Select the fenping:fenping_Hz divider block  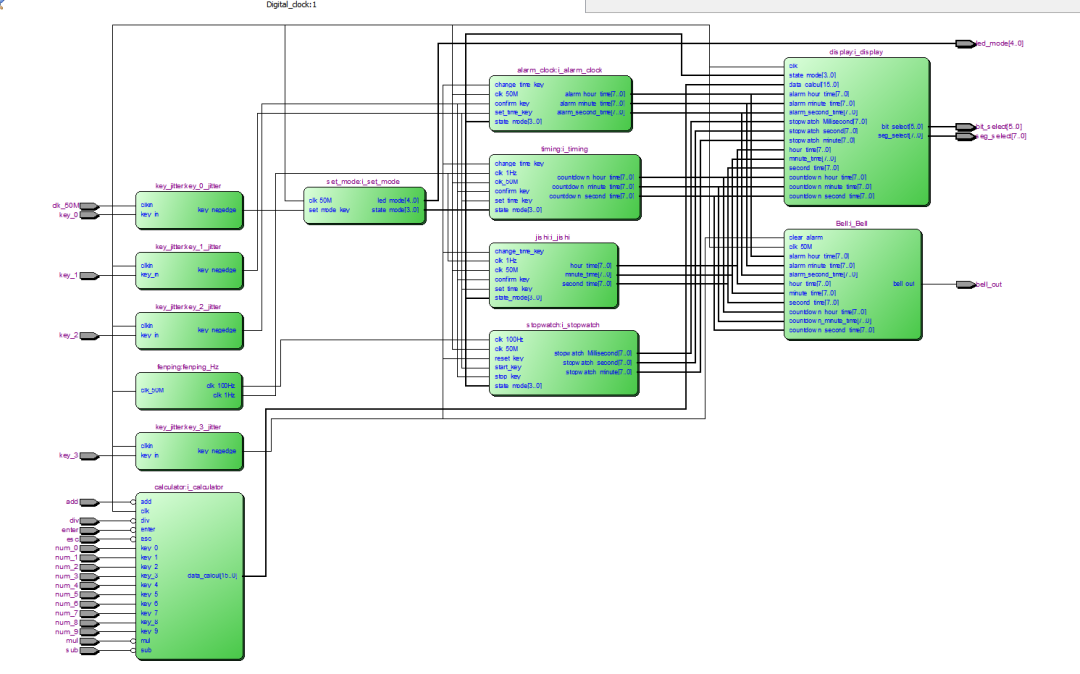pyautogui.click(x=189, y=390)
